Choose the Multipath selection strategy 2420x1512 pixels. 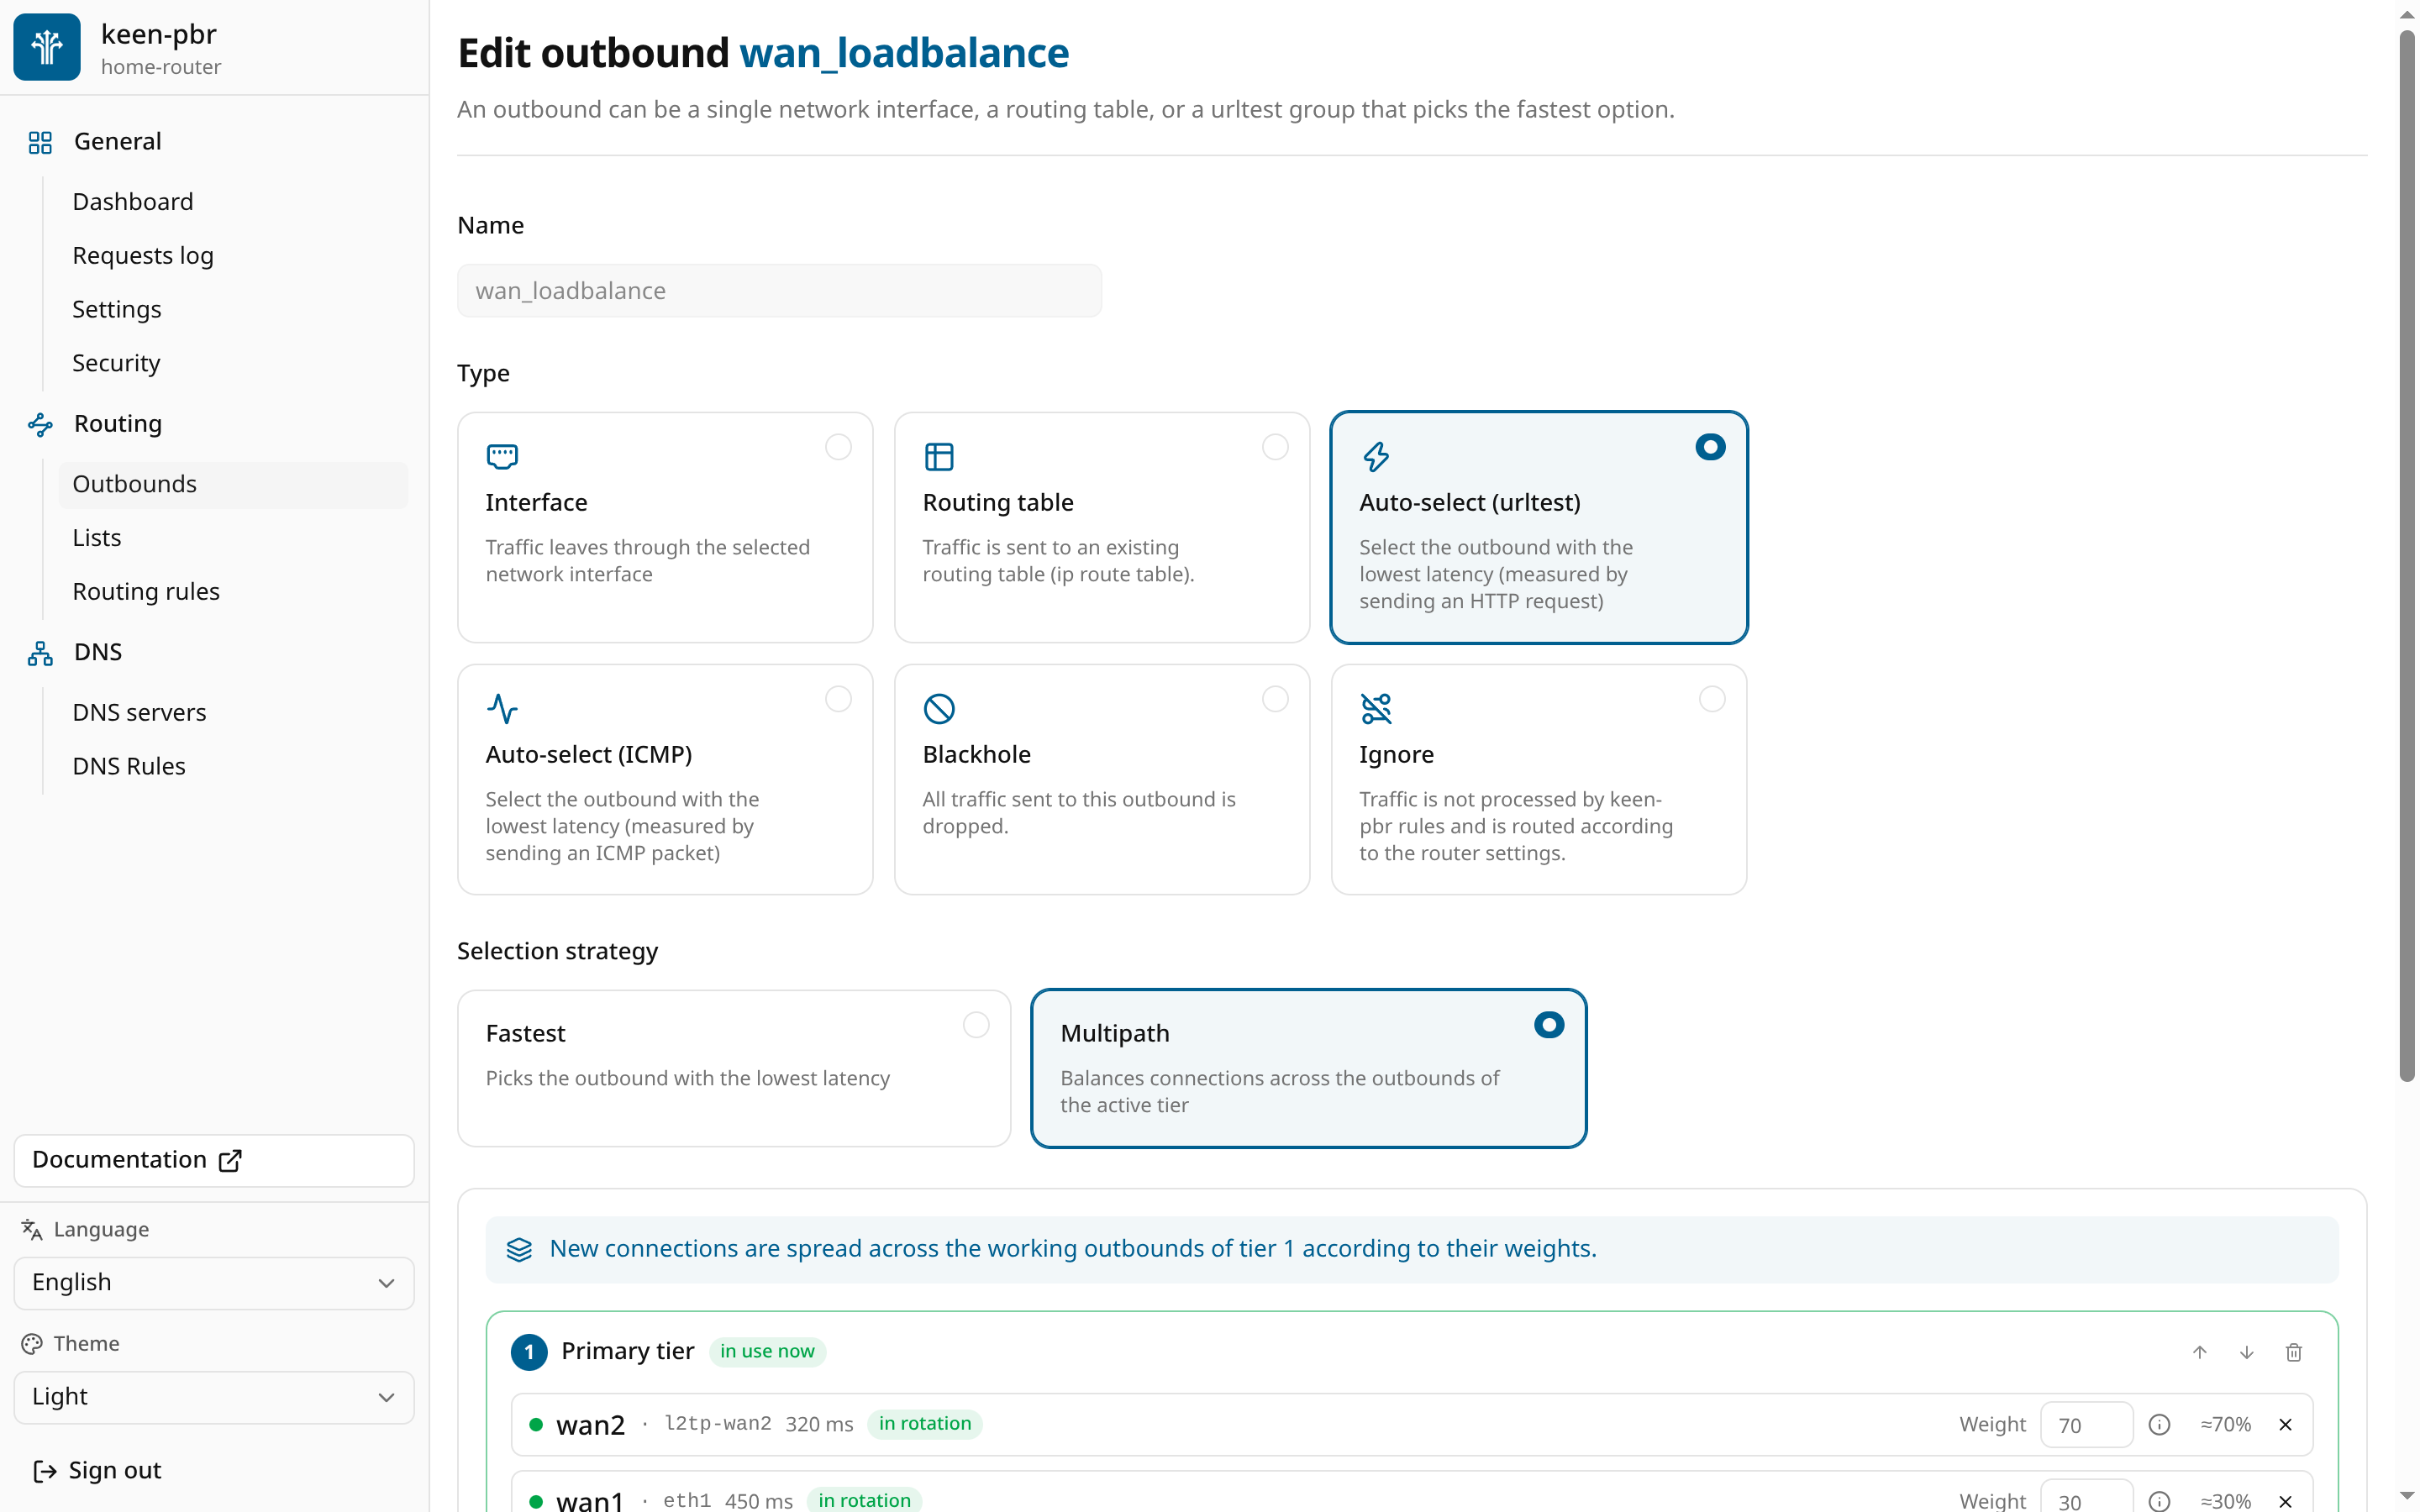coord(1308,1068)
